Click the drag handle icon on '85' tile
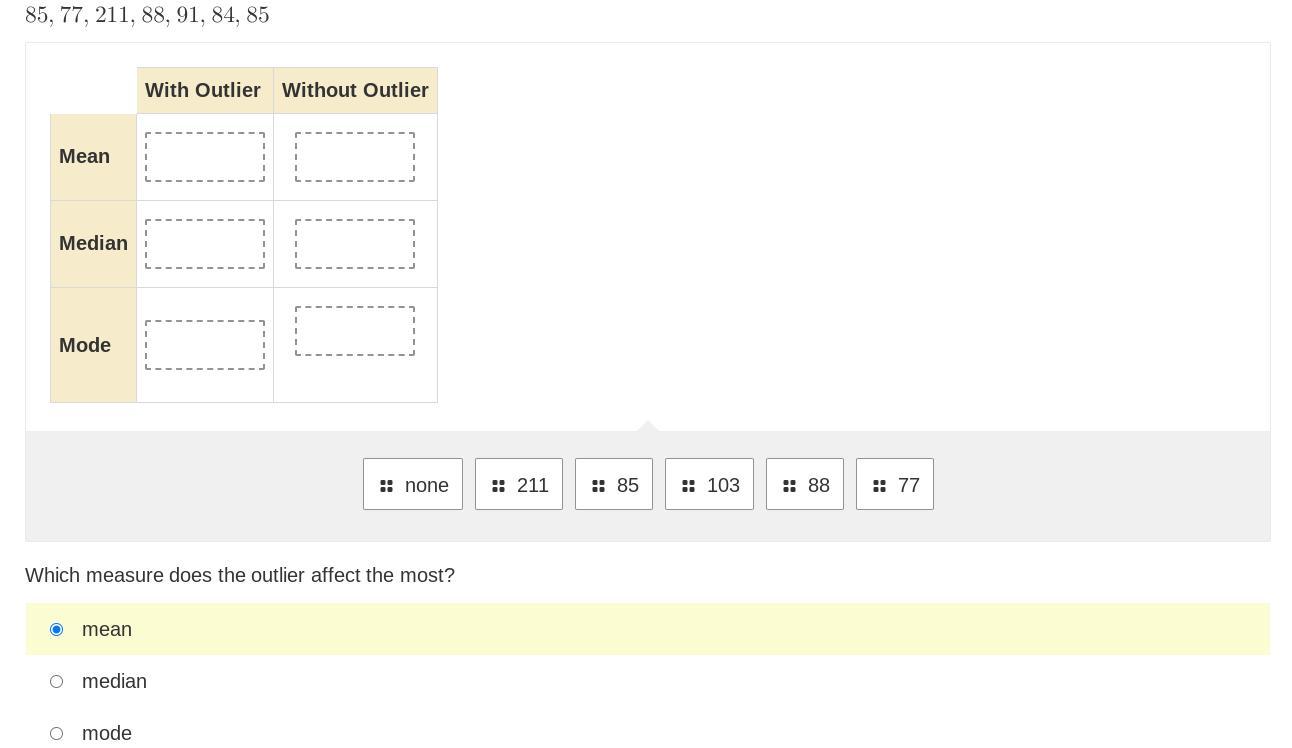 tap(599, 486)
